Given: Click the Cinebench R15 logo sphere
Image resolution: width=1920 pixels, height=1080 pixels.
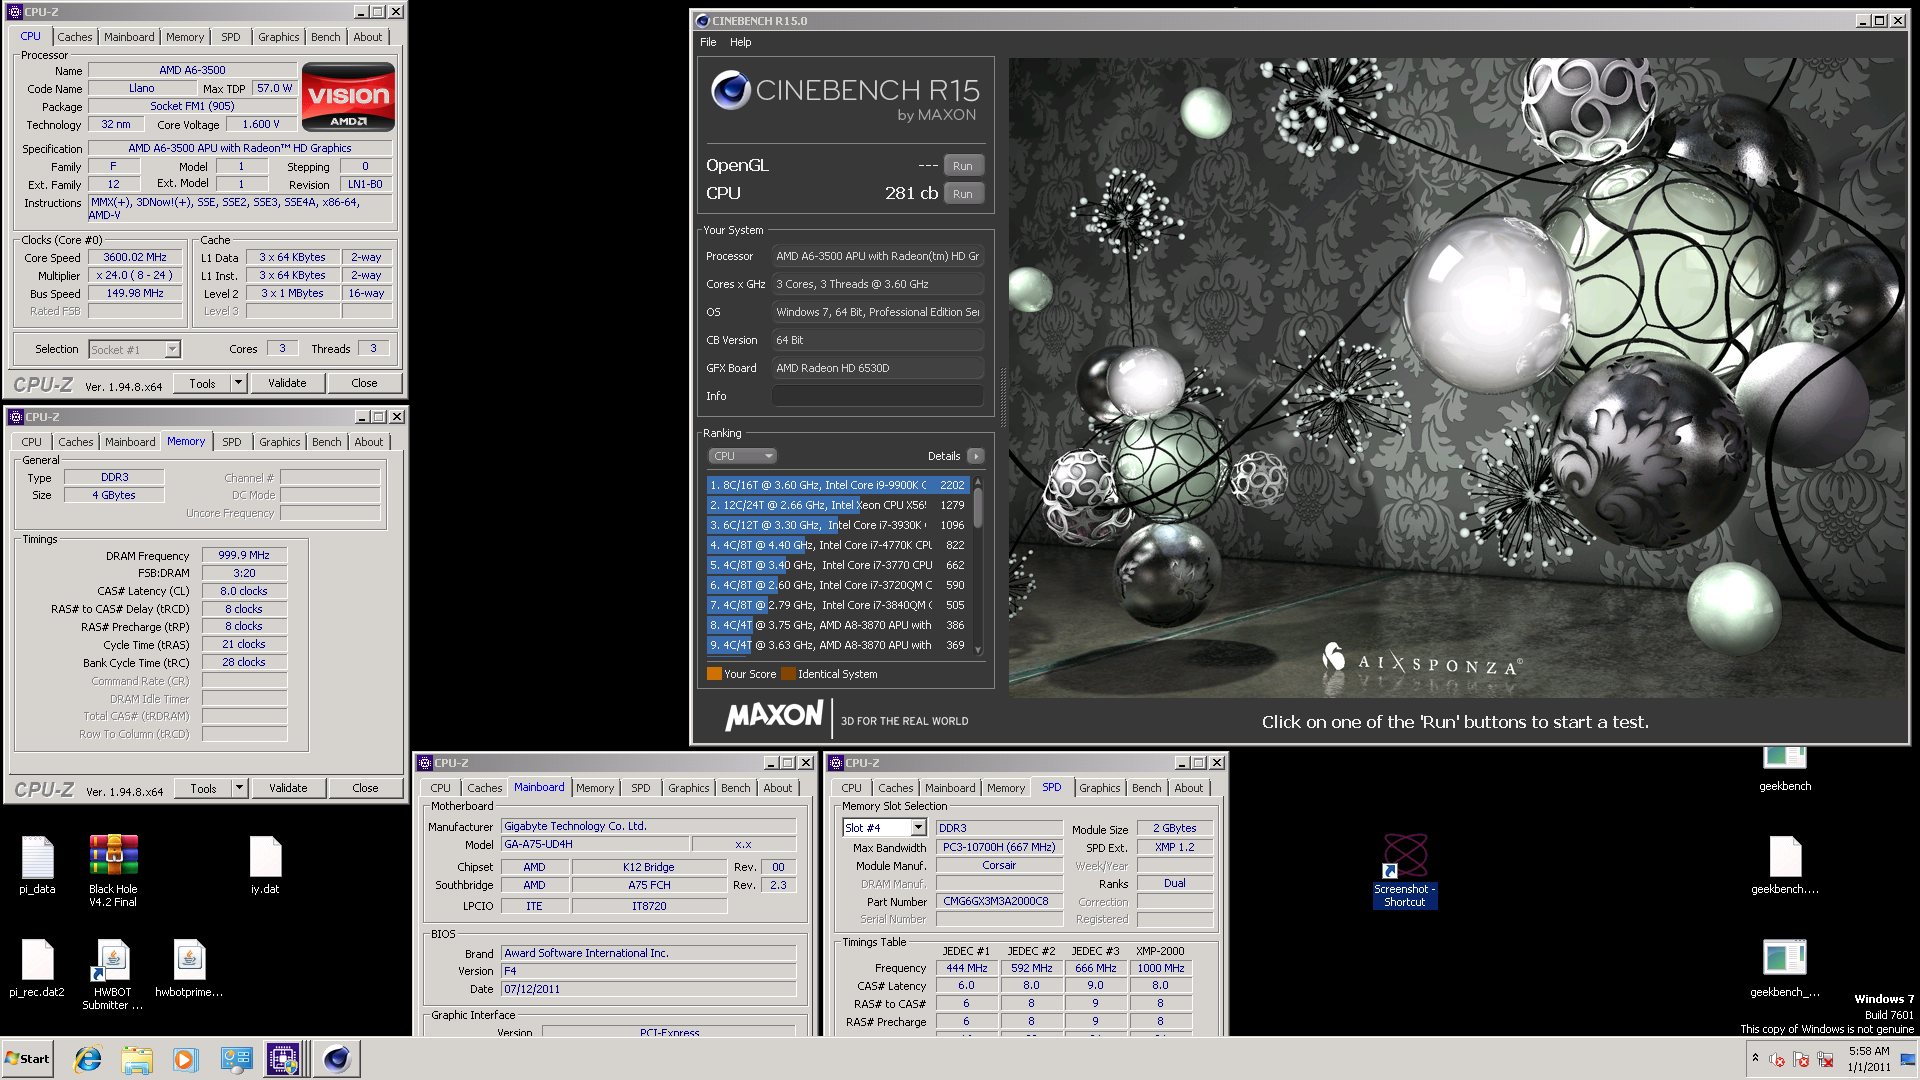Looking at the screenshot, I should tap(731, 91).
